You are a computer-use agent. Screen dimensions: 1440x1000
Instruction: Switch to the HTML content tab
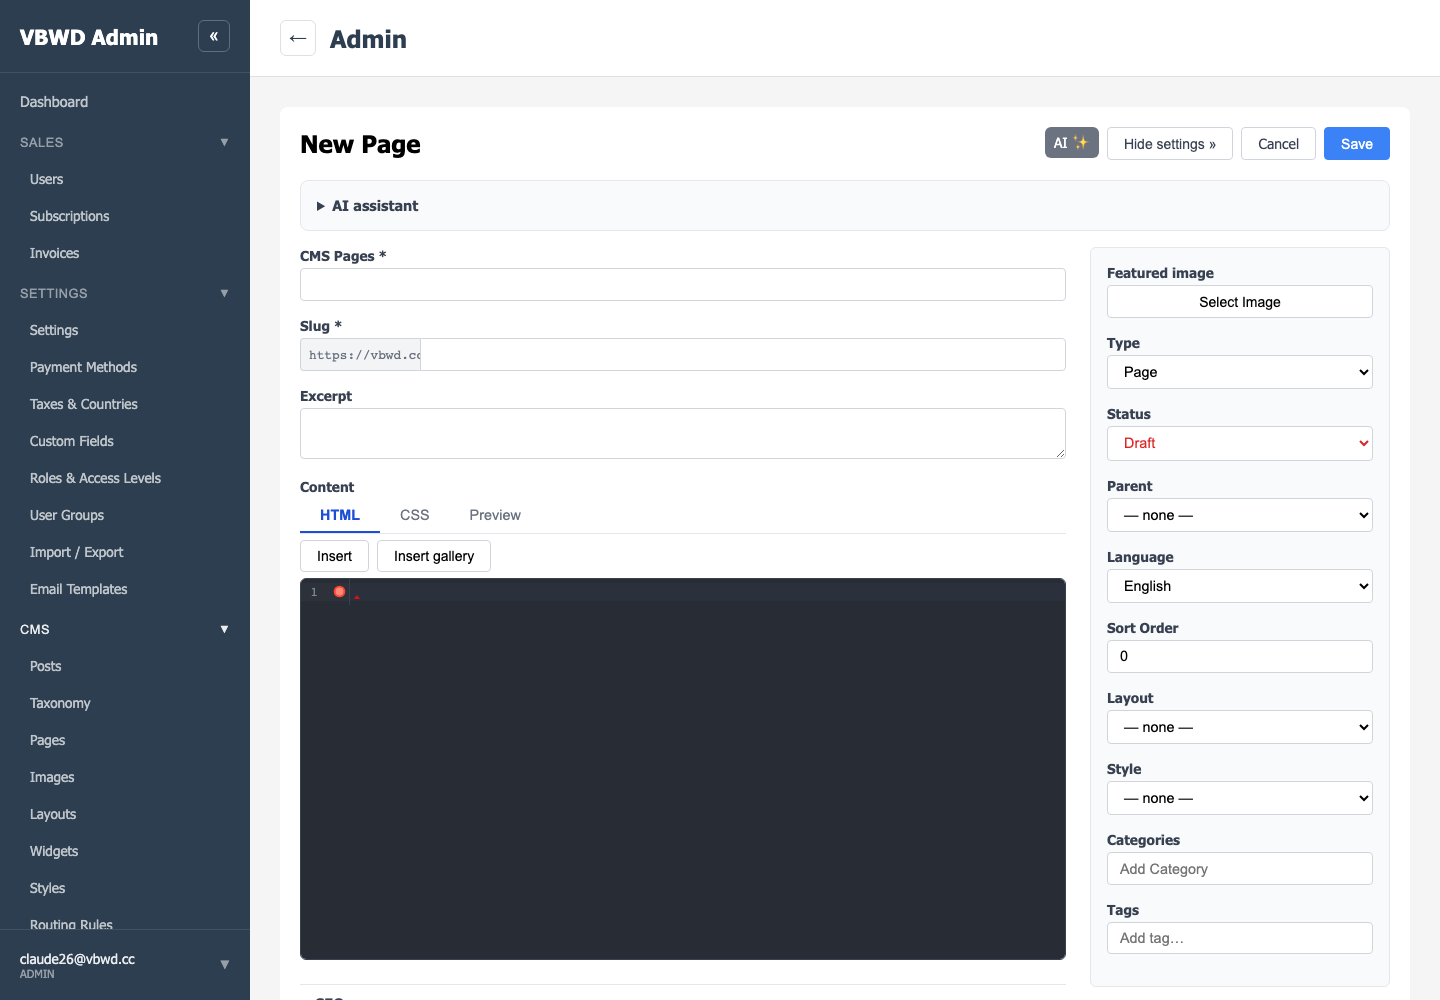click(x=340, y=515)
